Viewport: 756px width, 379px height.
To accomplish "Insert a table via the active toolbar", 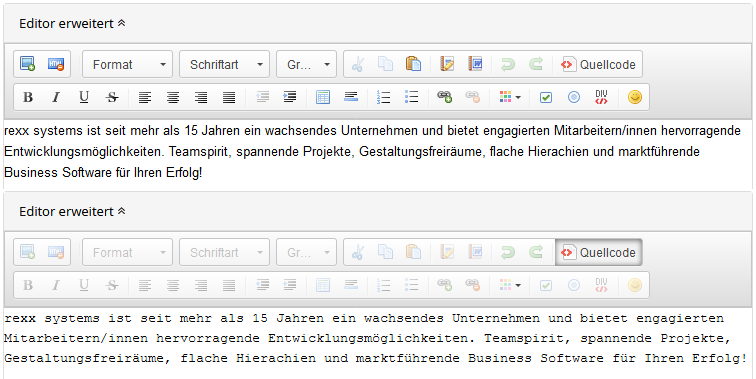I will point(323,97).
